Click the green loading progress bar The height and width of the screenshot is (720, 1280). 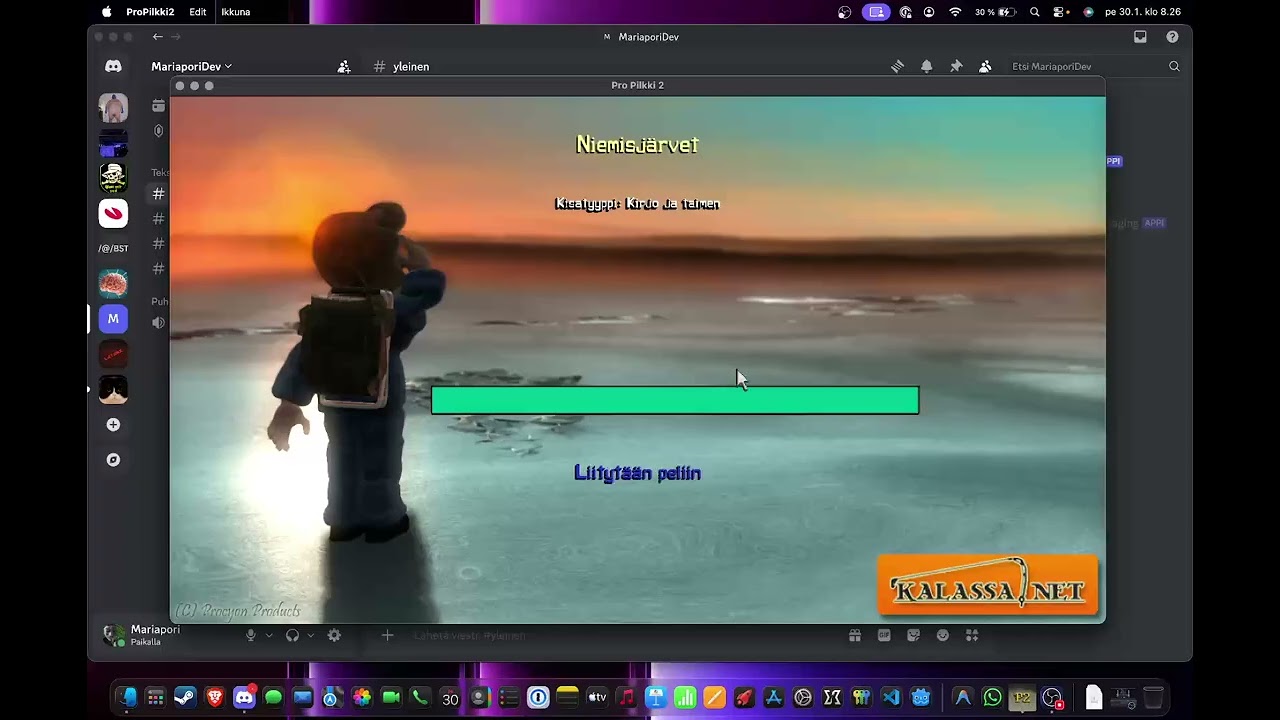pos(675,400)
